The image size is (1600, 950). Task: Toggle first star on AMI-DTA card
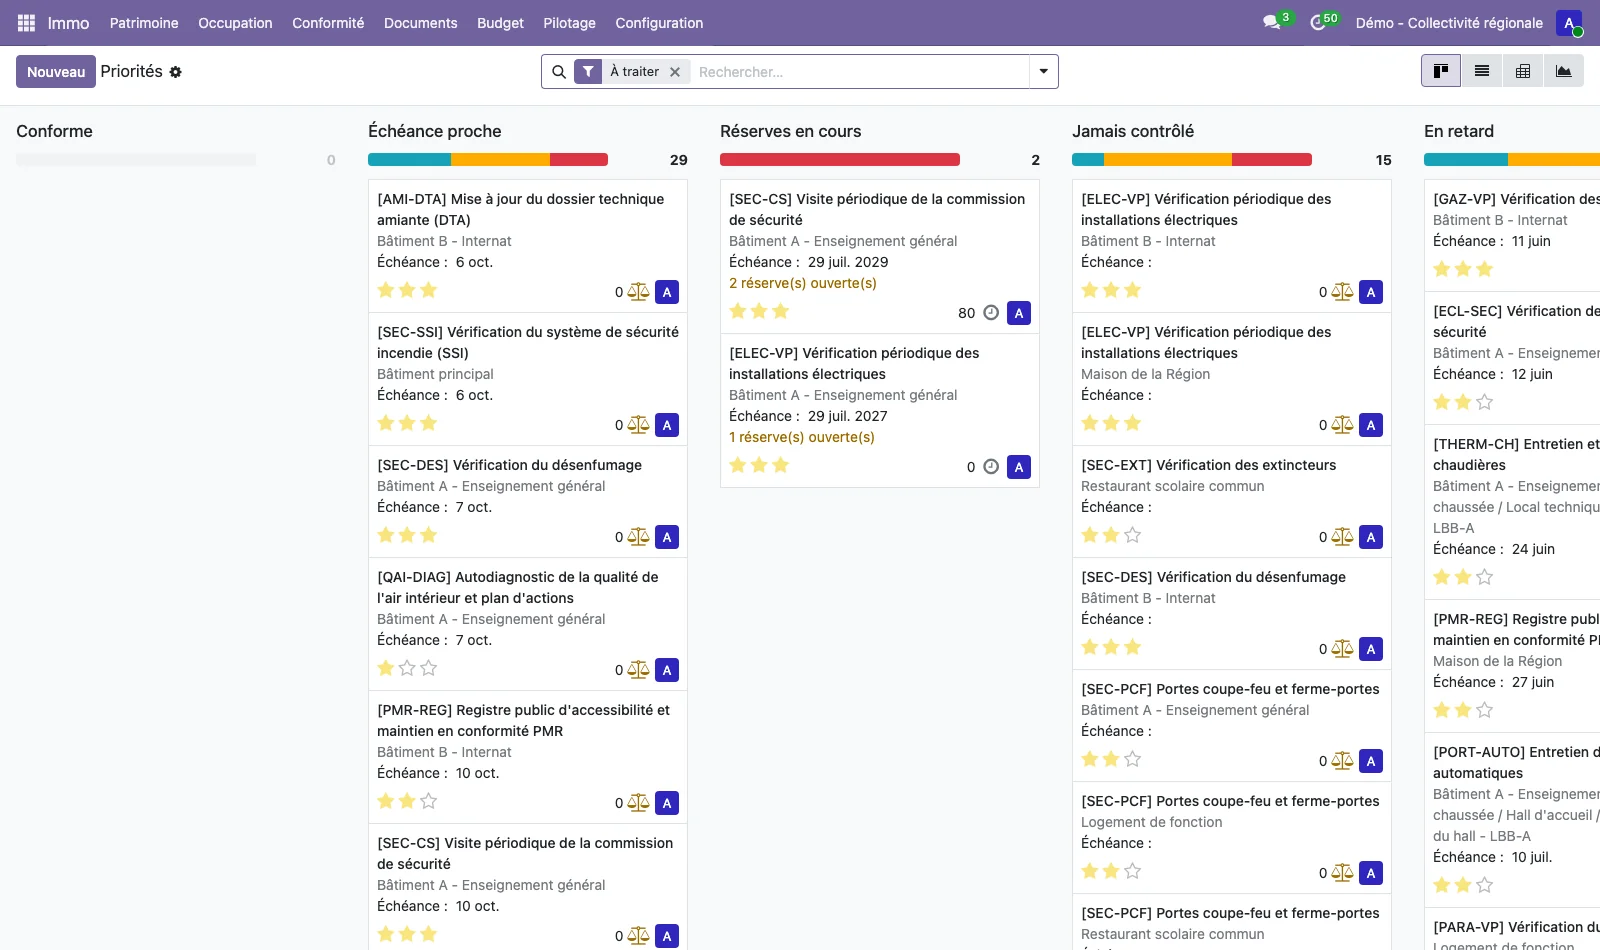[386, 290]
